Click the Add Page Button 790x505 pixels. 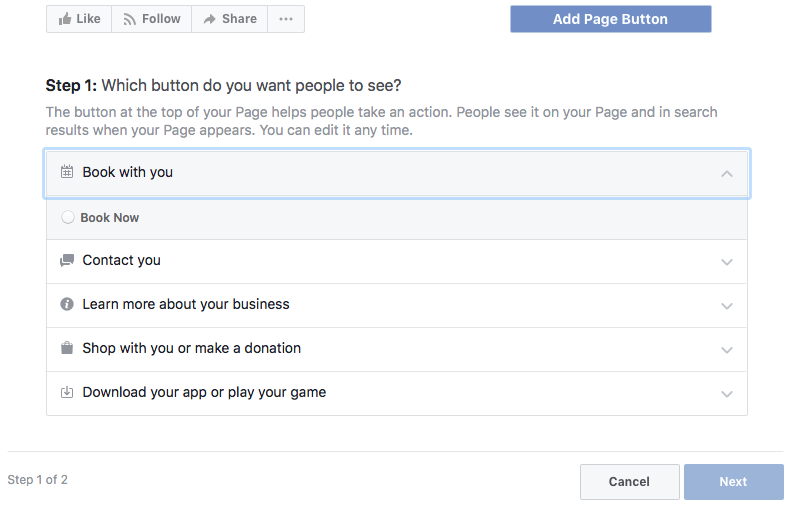(x=610, y=19)
